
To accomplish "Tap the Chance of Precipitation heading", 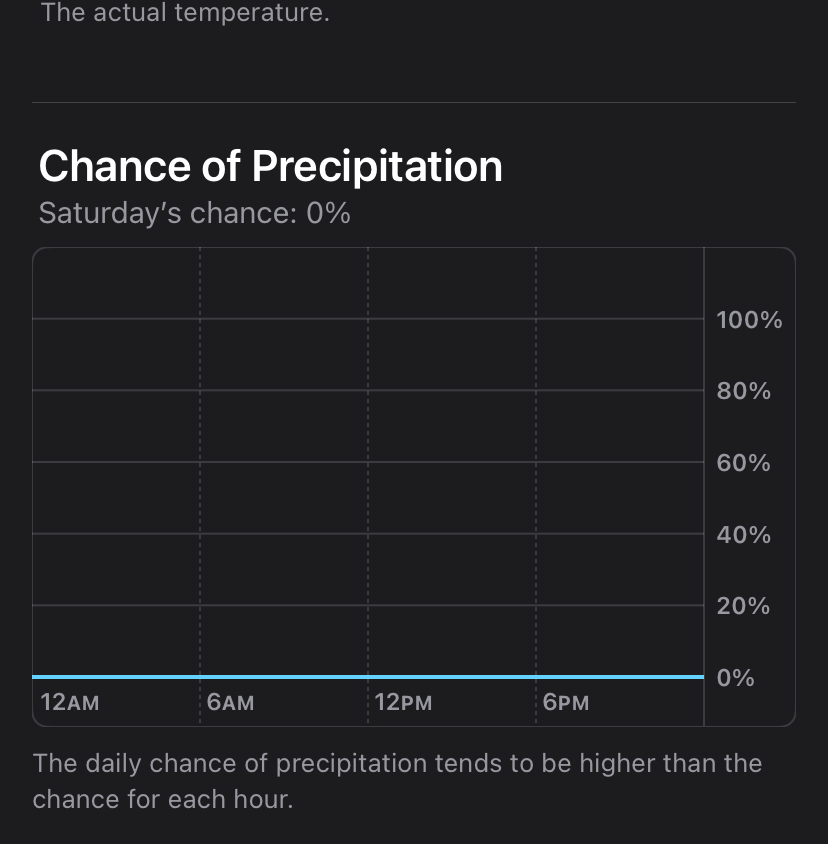I will (270, 166).
